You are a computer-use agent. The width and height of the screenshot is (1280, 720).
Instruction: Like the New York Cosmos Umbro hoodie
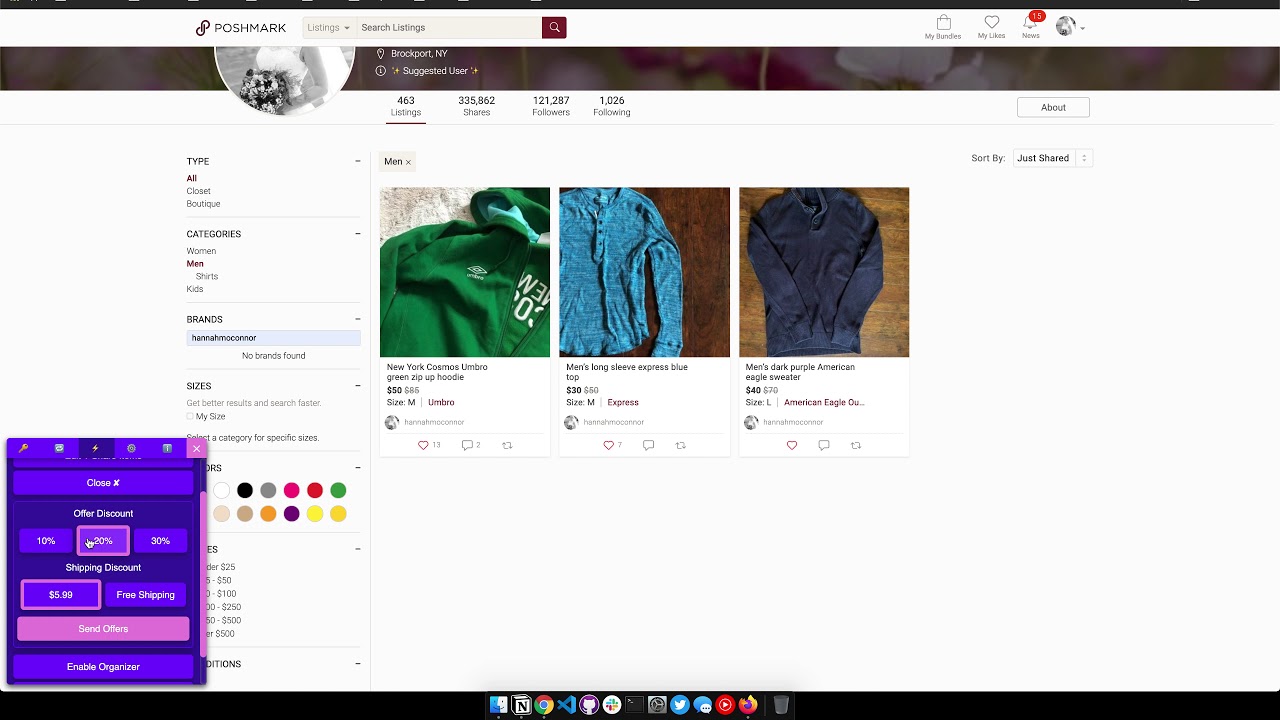(x=423, y=445)
